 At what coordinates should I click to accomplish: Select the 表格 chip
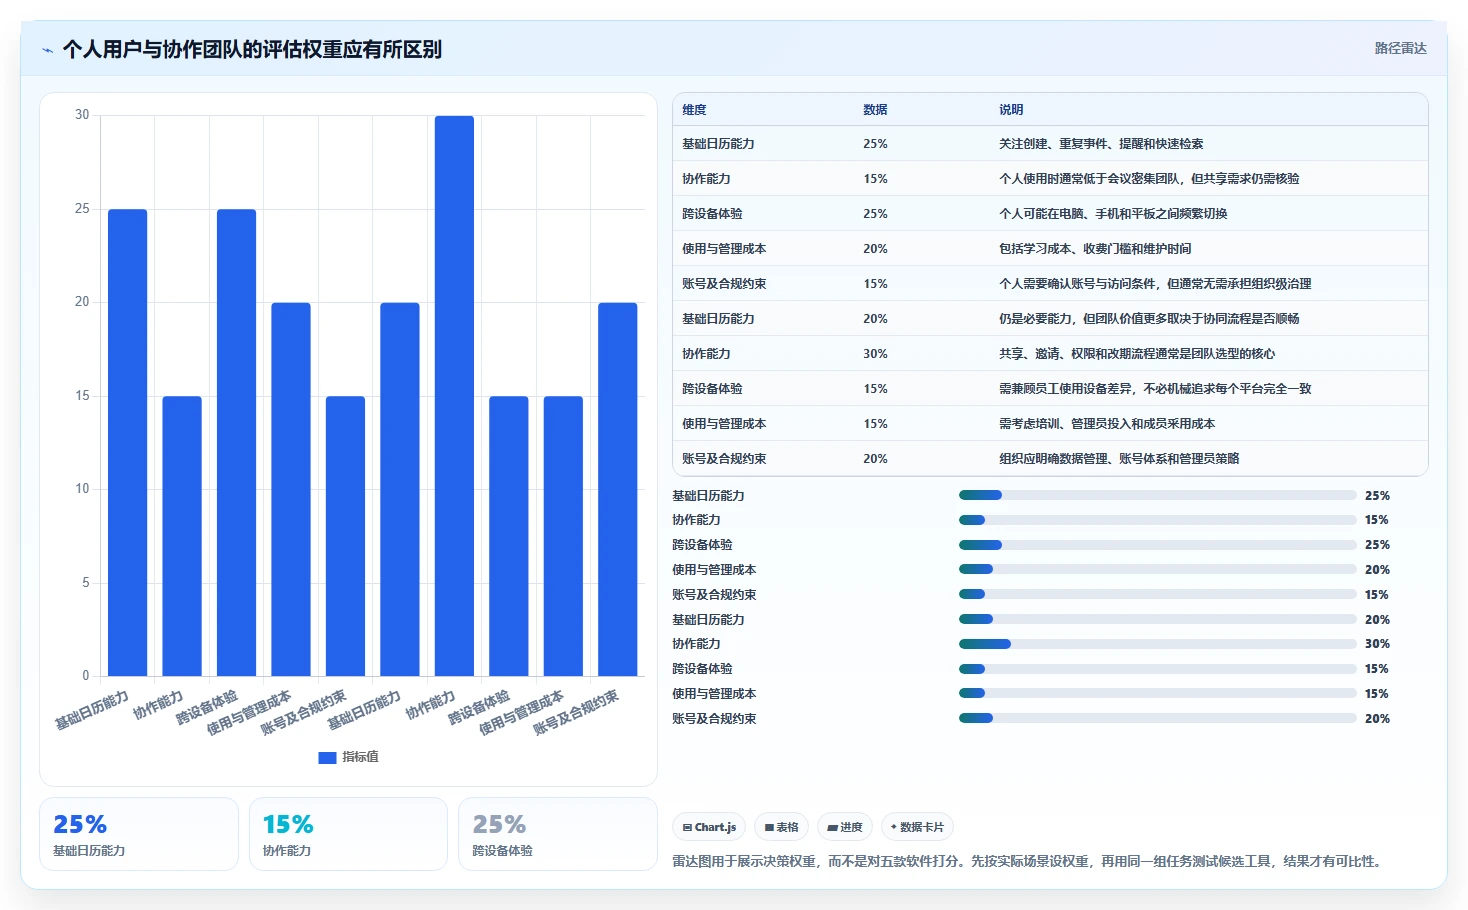(x=781, y=827)
